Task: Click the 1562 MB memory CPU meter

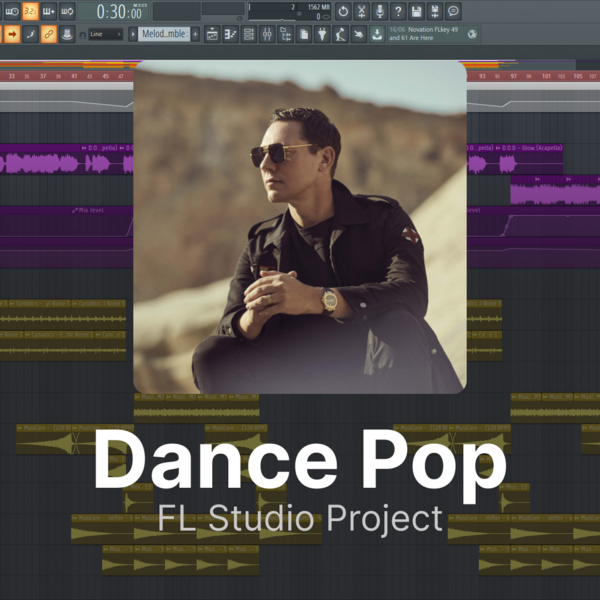Action: coord(290,11)
